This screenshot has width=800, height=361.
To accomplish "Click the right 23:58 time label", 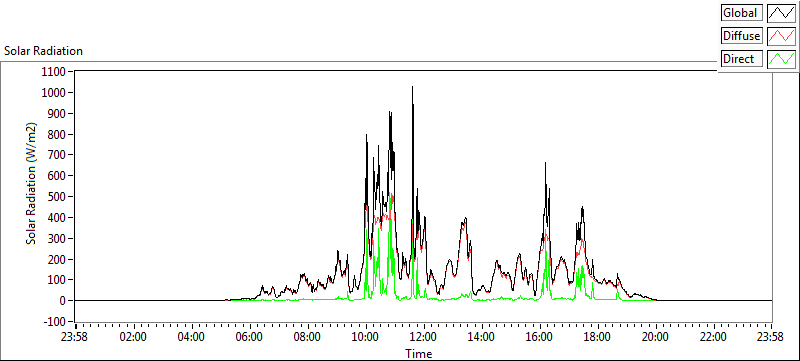I will (x=770, y=337).
